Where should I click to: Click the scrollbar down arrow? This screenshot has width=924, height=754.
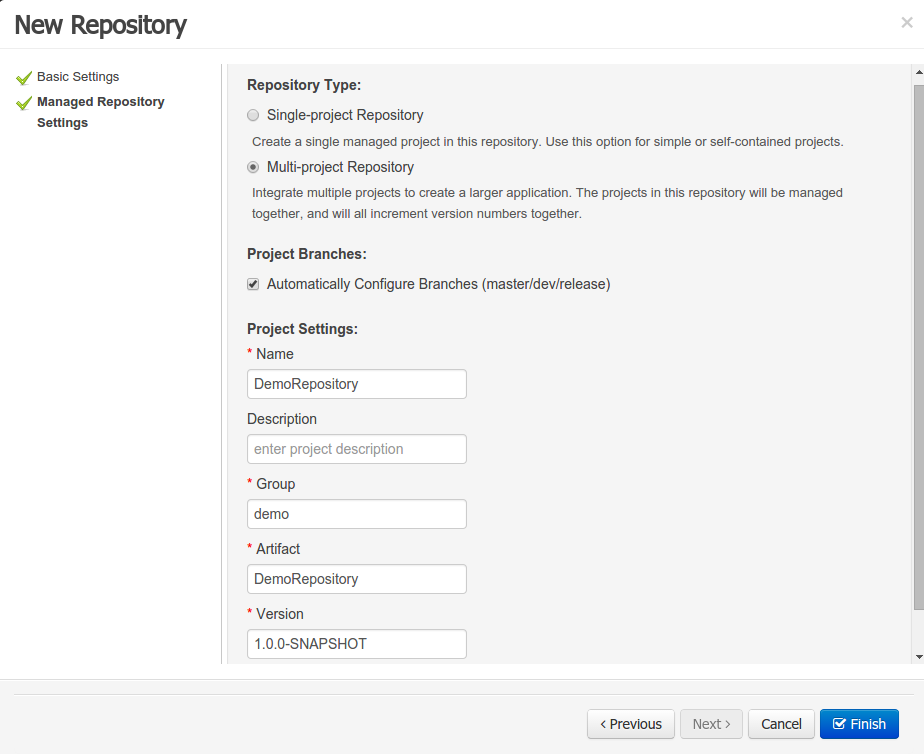click(x=918, y=656)
